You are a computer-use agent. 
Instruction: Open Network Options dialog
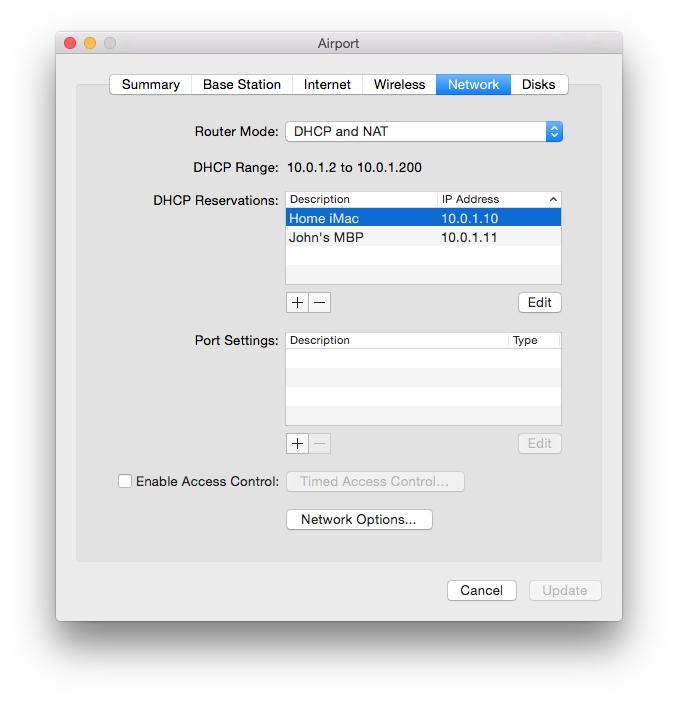point(359,519)
